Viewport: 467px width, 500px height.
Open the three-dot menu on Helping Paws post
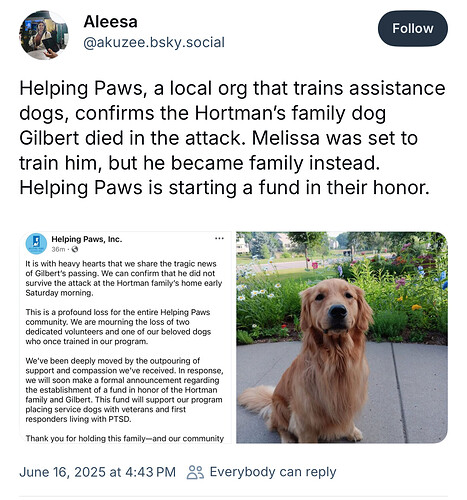point(219,239)
